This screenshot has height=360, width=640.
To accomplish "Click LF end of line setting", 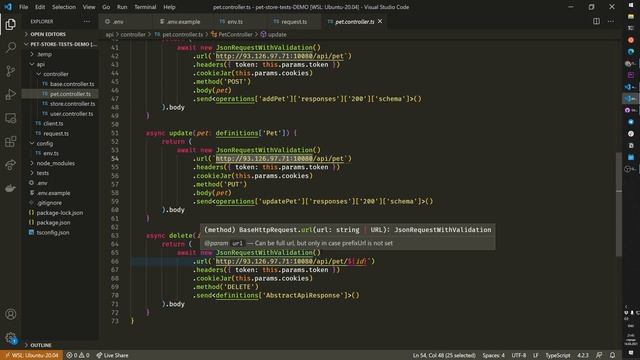I will pyautogui.click(x=535, y=355).
